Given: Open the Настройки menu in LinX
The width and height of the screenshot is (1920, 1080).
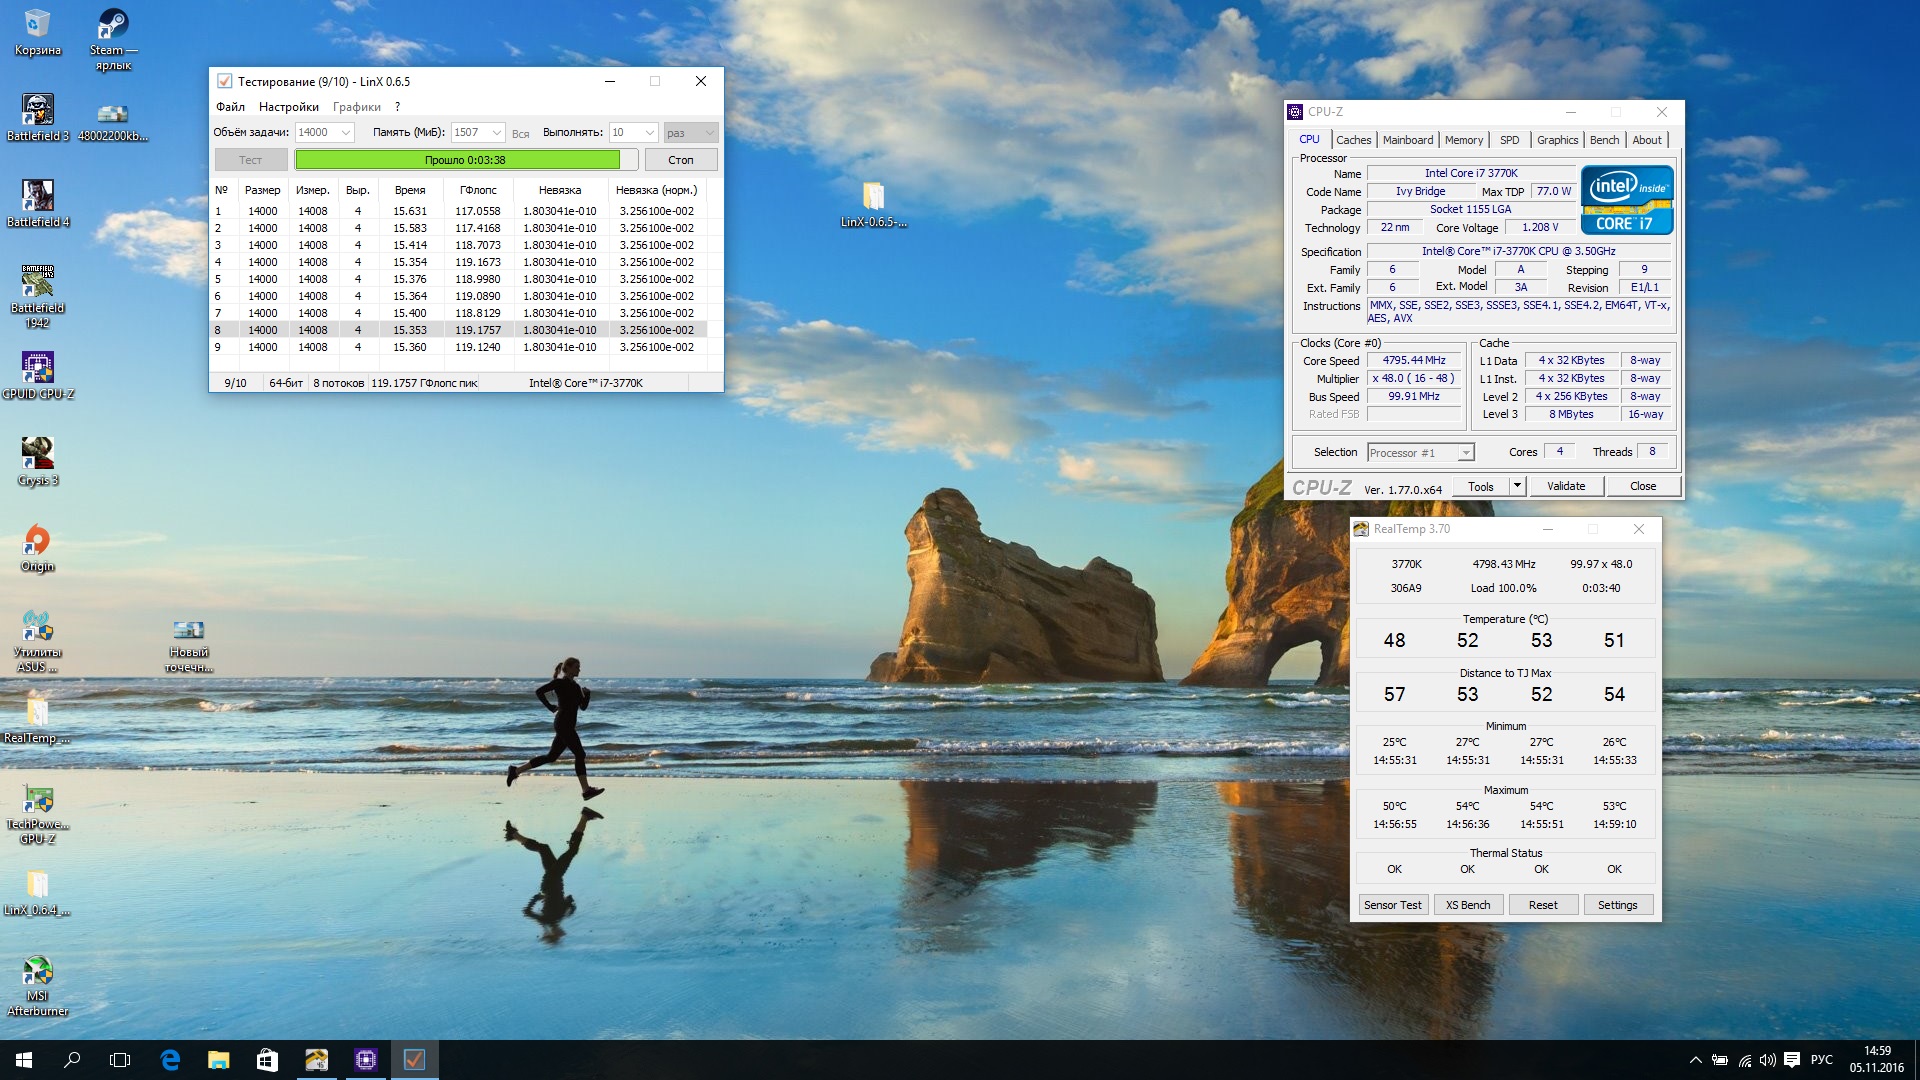Looking at the screenshot, I should 288,107.
